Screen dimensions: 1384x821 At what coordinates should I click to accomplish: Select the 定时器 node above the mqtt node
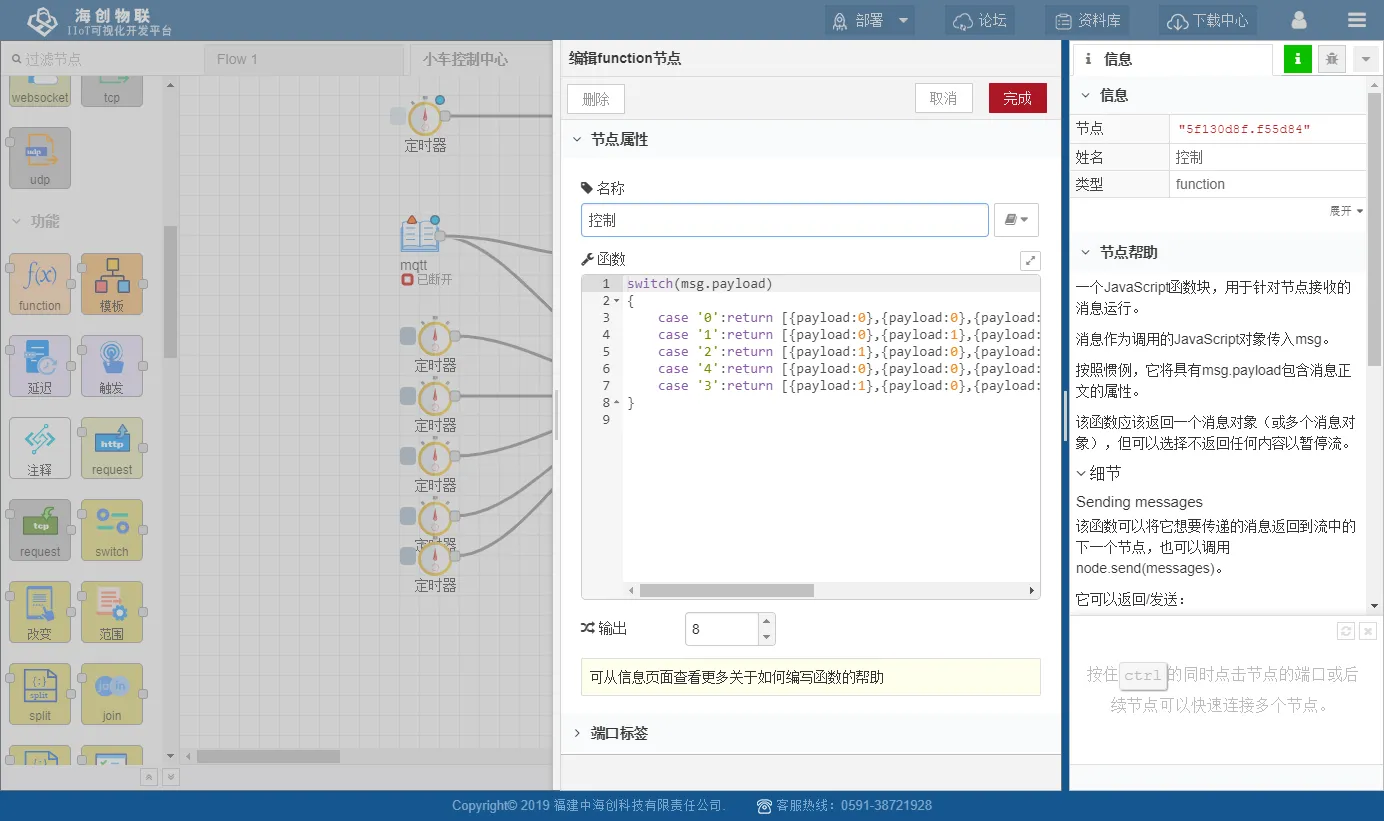pos(425,116)
